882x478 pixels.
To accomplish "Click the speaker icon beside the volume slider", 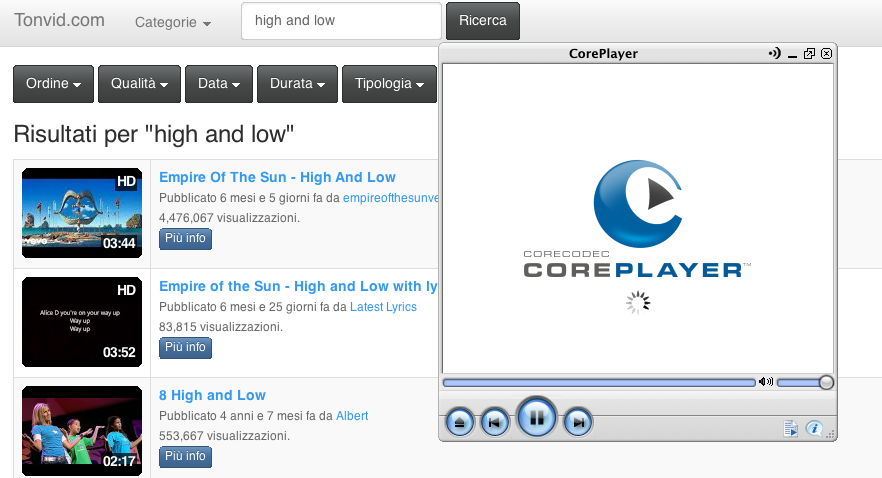I will [x=766, y=382].
